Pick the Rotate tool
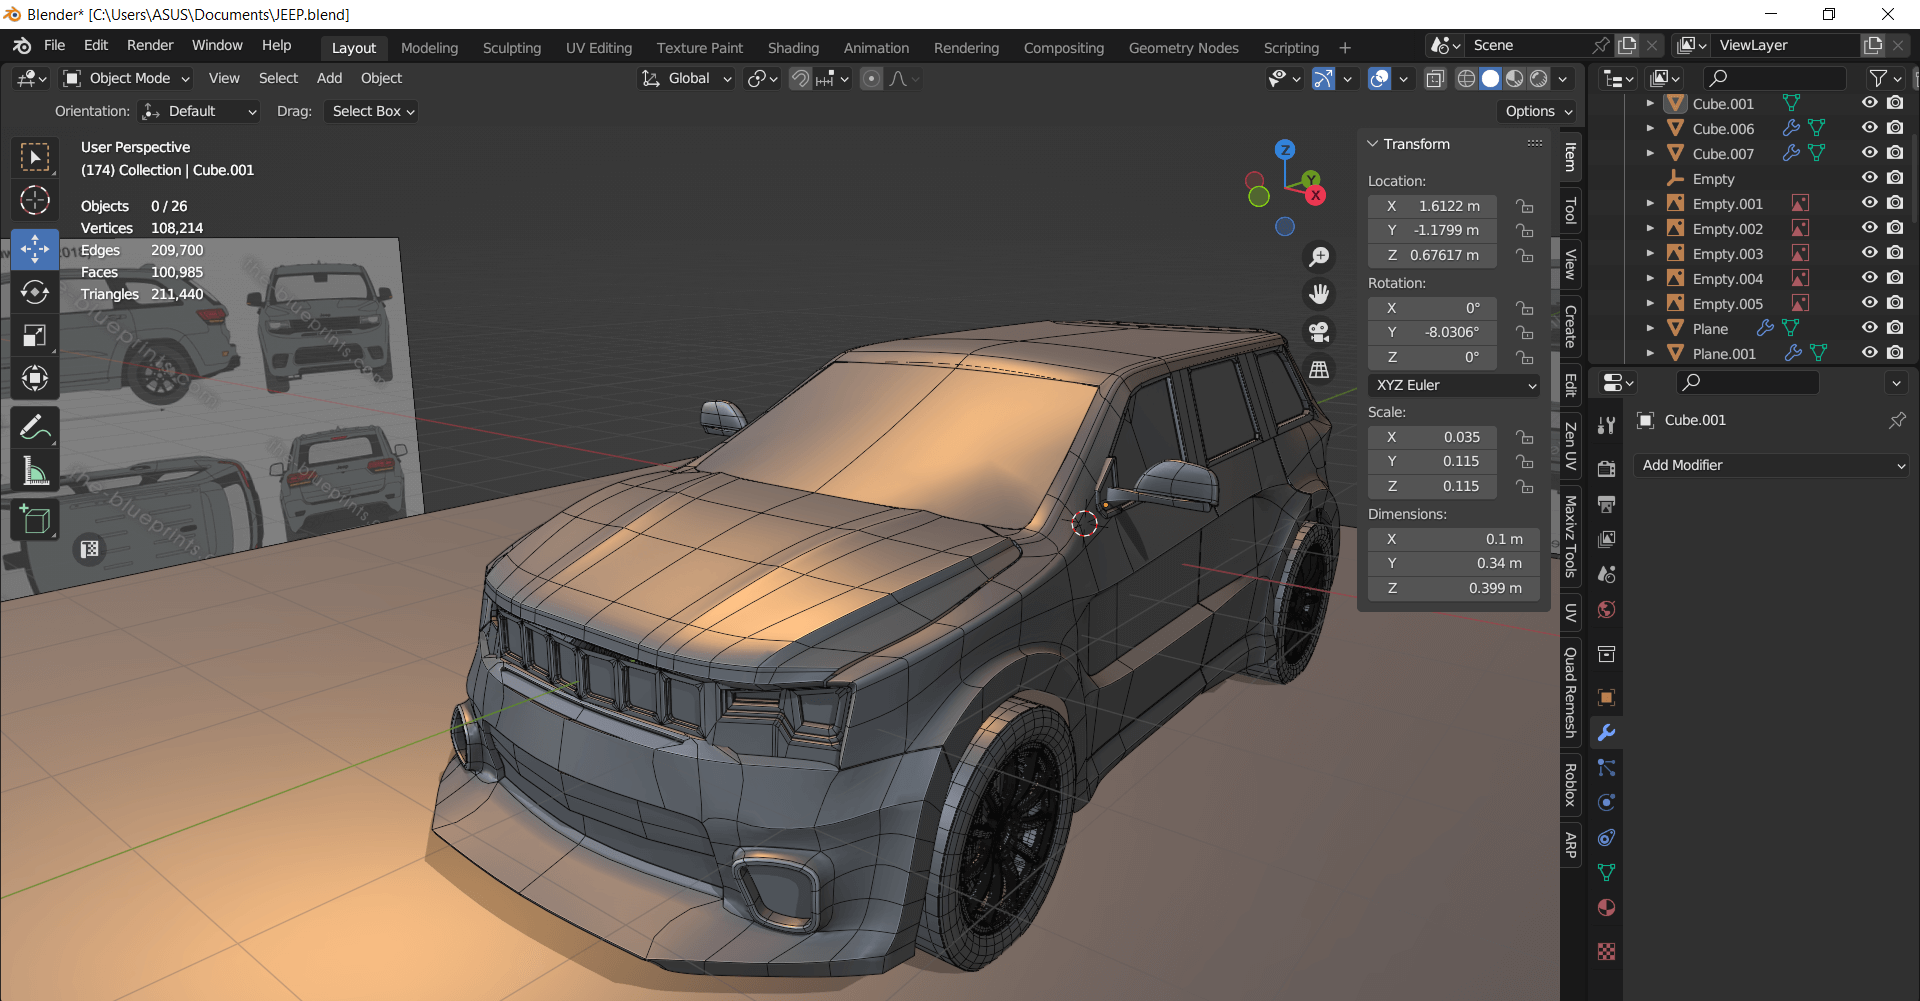Screen dimensions: 1920x1001 click(35, 292)
